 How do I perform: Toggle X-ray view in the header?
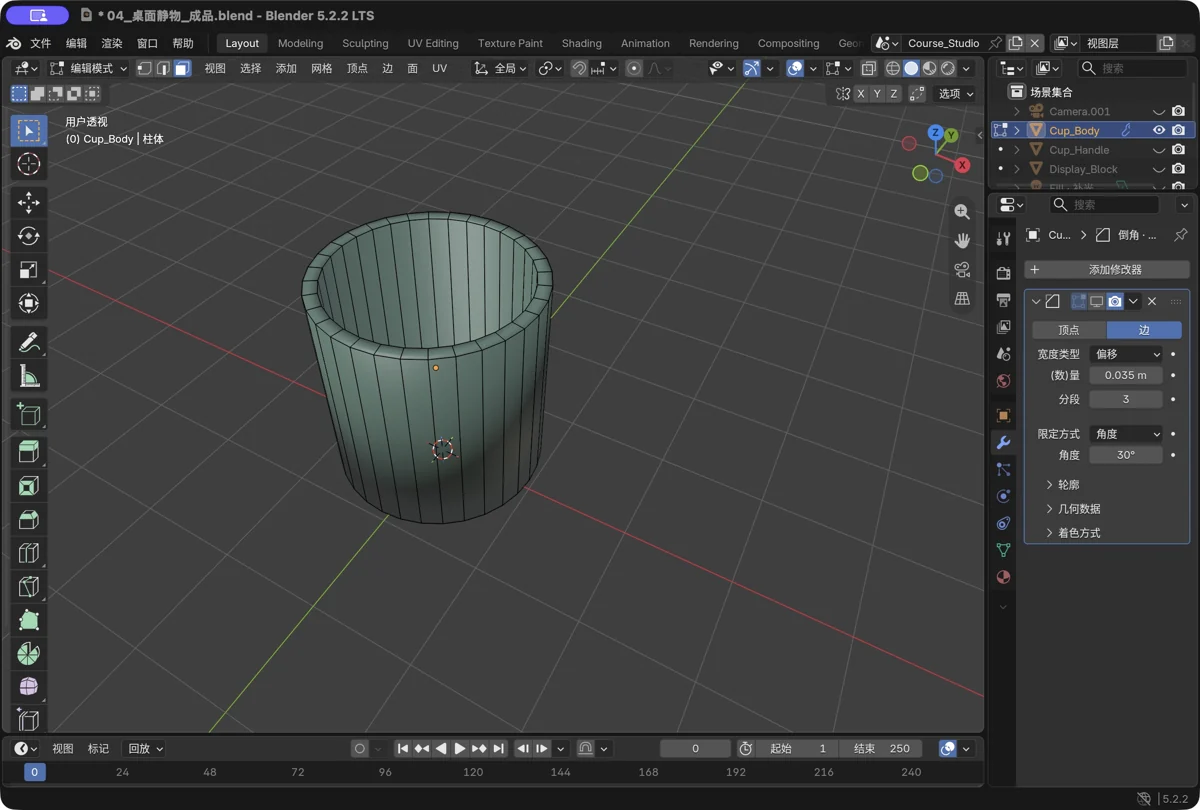(868, 68)
